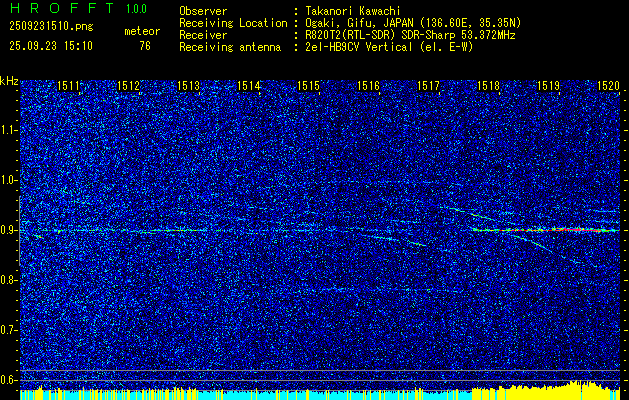
Task: Select the R820T2(RTL-SDR) SDR-Sharp 53.372MHz text
Action: coord(410,35)
